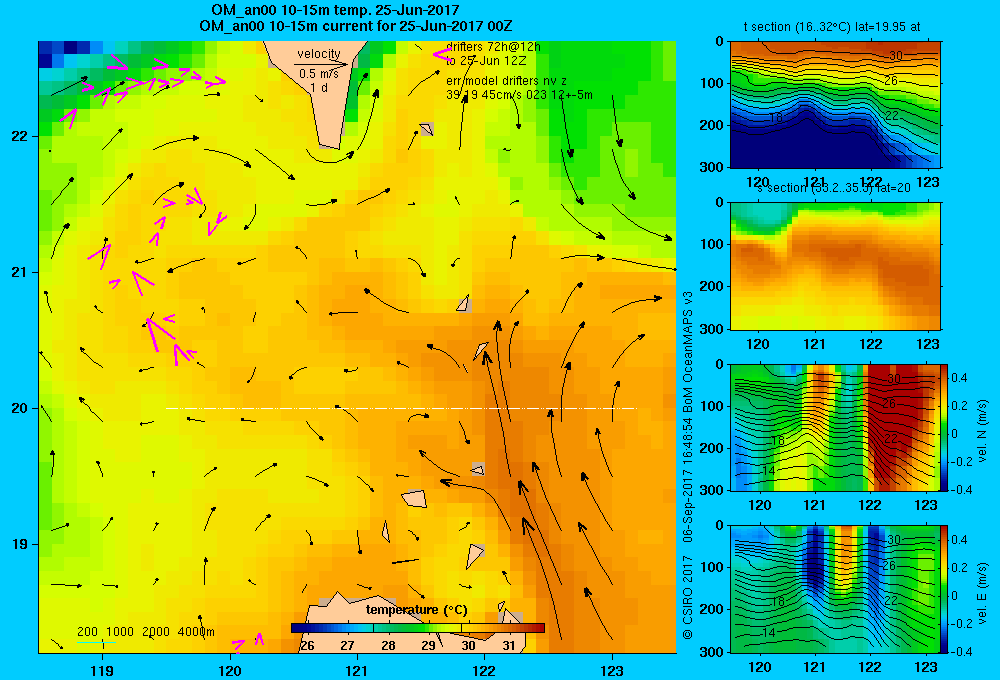
Task: Click longitude label 121 on main map axis
Action: click(357, 670)
